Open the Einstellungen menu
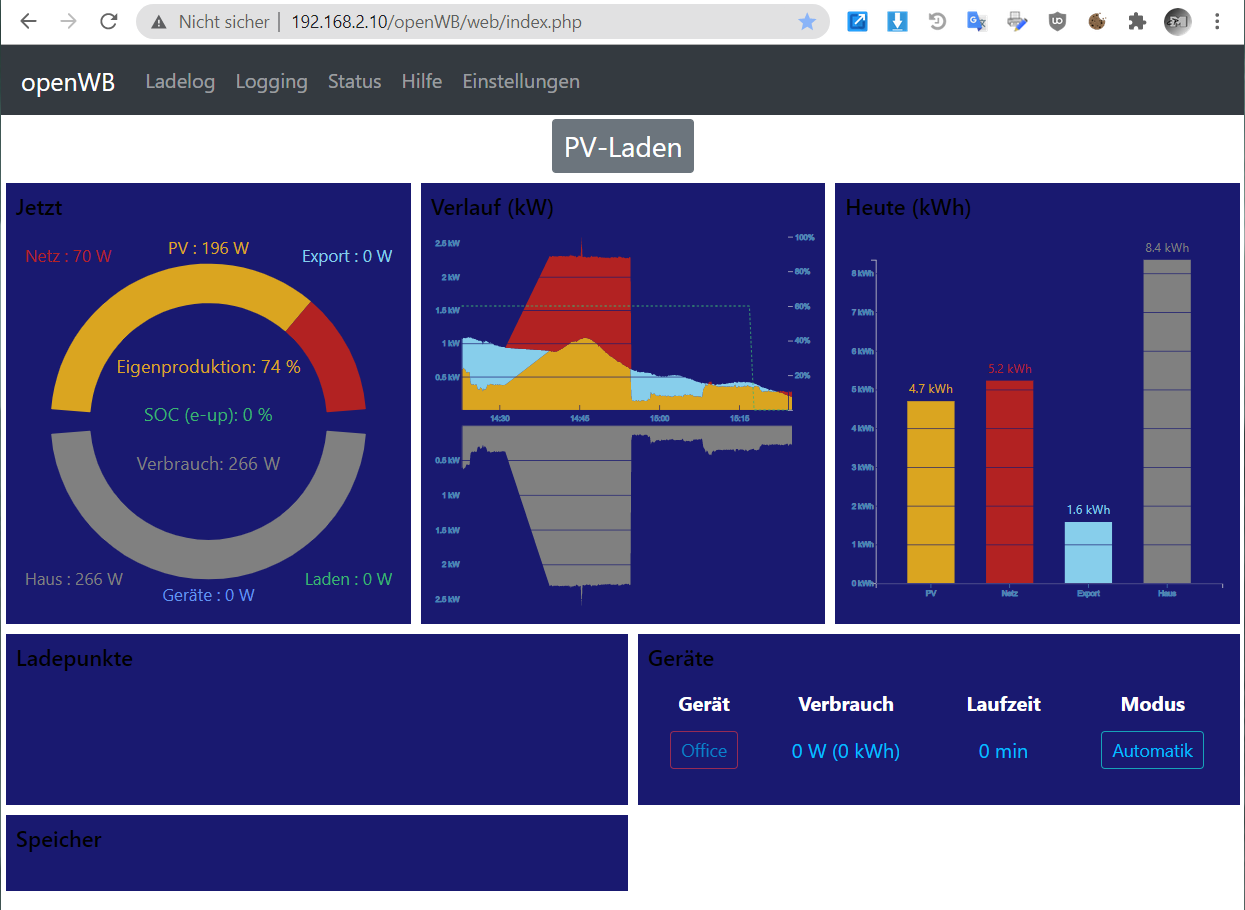 click(520, 82)
